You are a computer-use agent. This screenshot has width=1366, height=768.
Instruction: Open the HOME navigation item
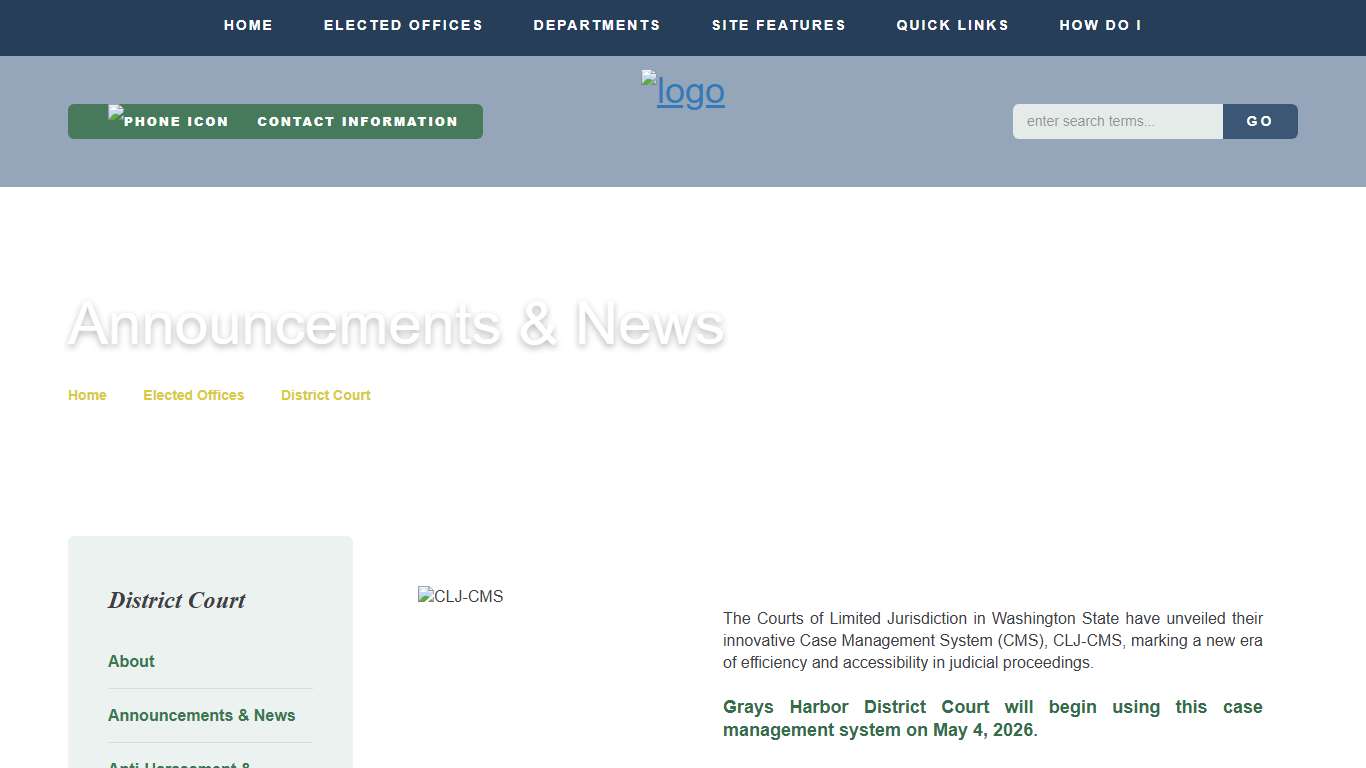point(248,25)
